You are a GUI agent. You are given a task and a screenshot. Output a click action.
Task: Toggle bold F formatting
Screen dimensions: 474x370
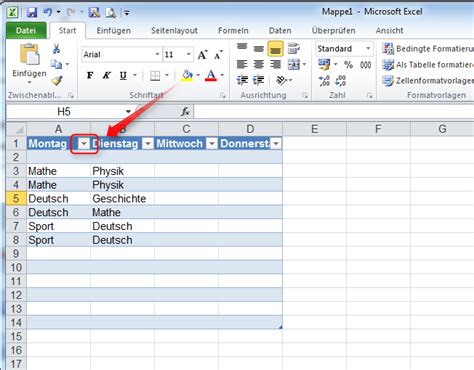90,75
